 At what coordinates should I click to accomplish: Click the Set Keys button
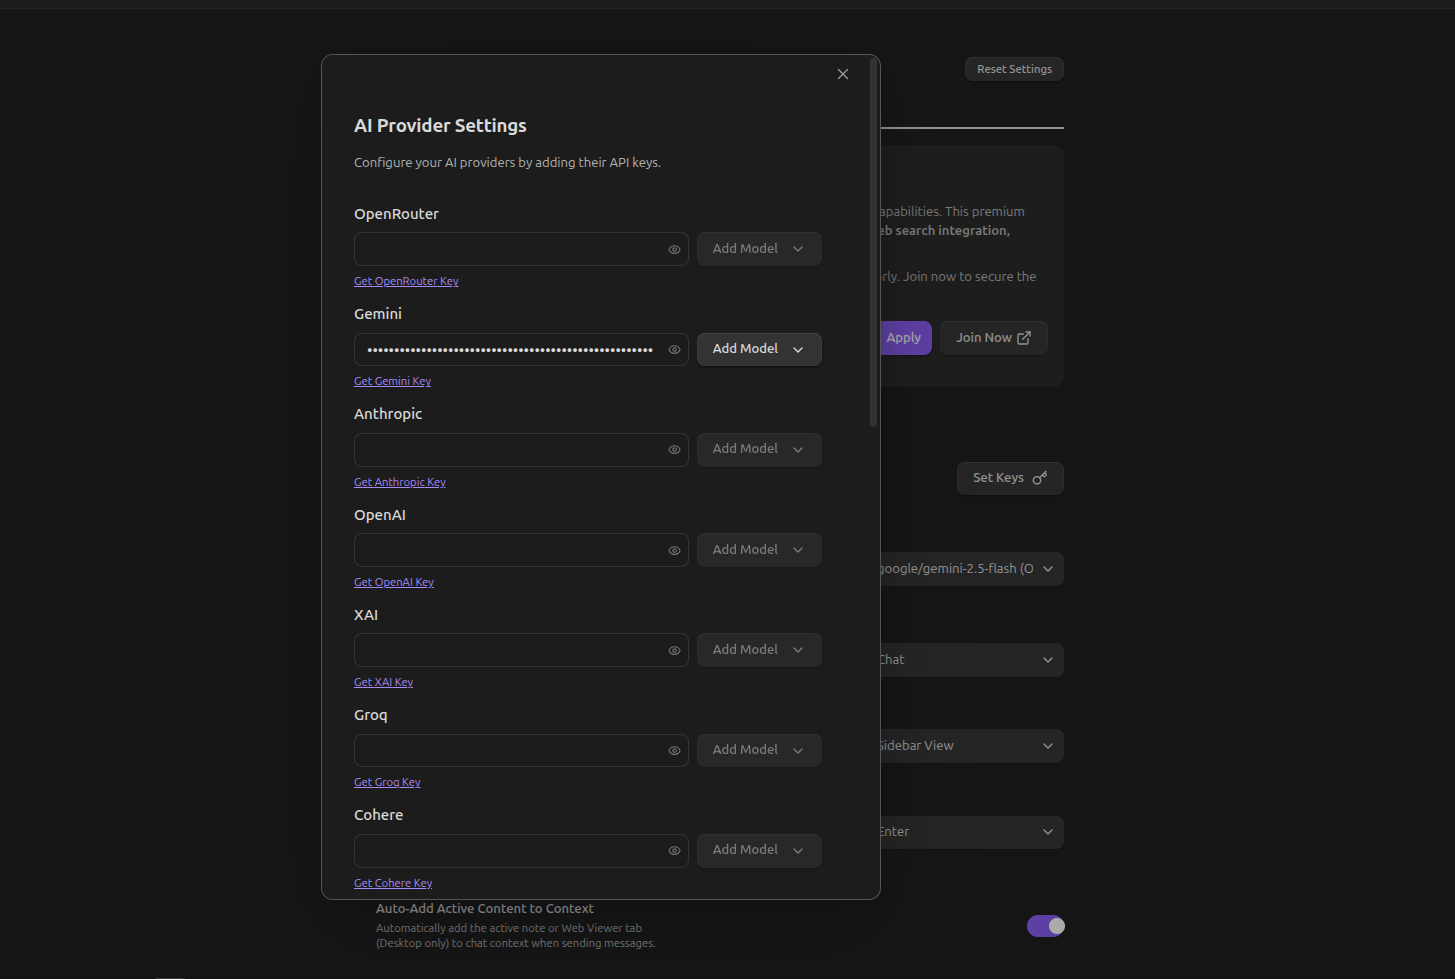pos(1010,478)
